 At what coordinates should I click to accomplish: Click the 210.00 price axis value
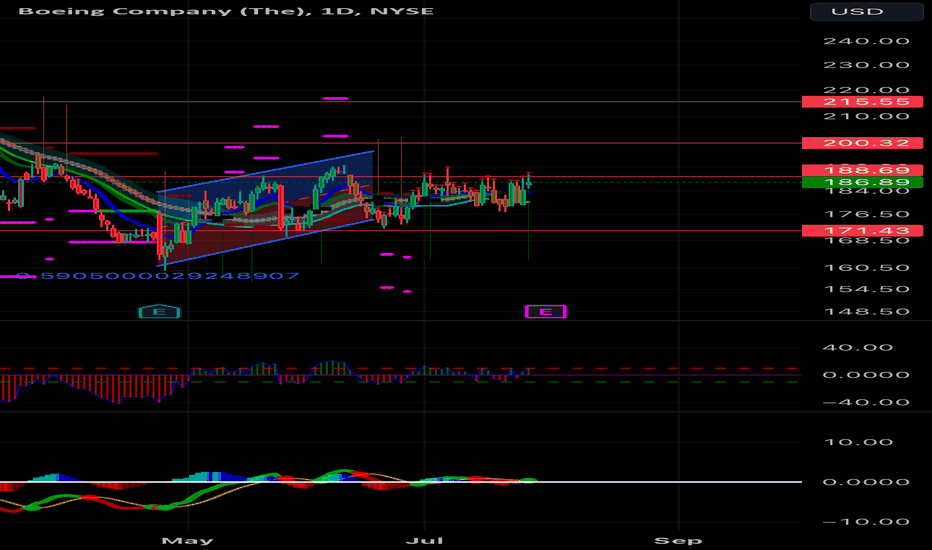tap(866, 116)
